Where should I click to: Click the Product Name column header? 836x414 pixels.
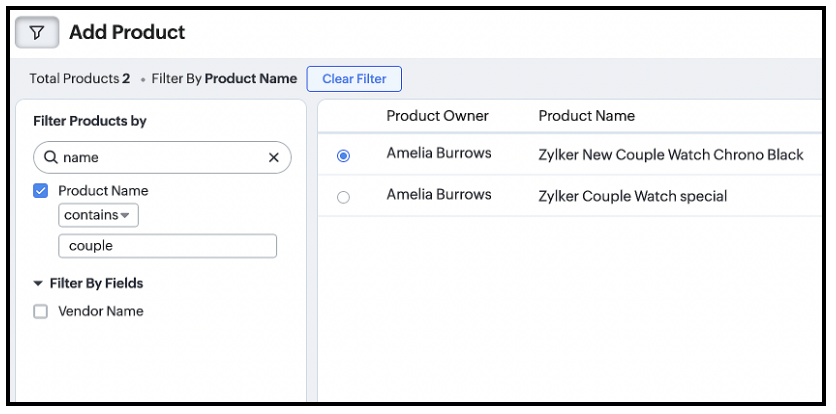(586, 116)
